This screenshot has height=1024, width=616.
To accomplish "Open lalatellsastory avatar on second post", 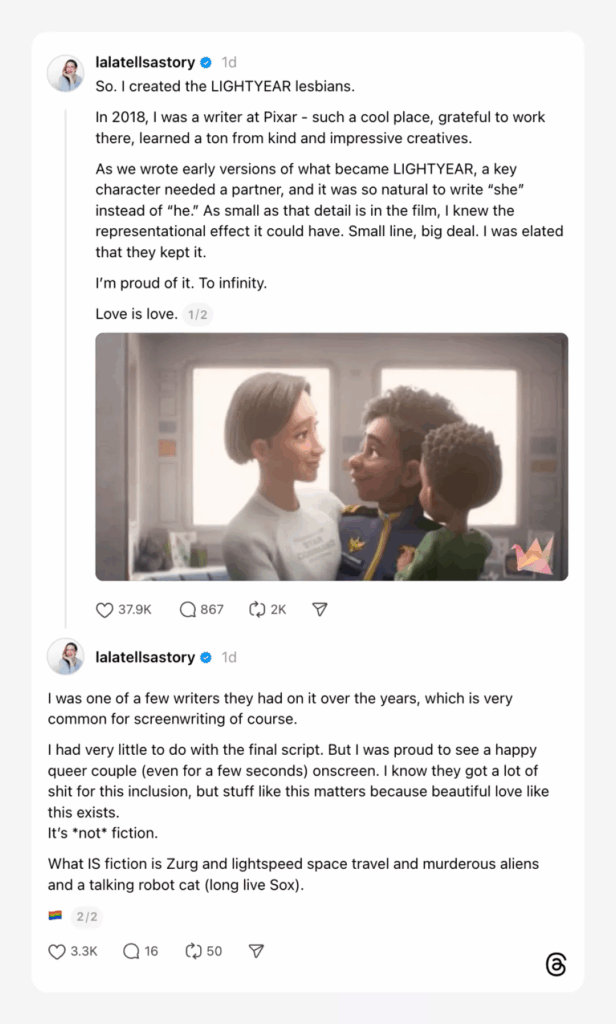I will 65,656.
